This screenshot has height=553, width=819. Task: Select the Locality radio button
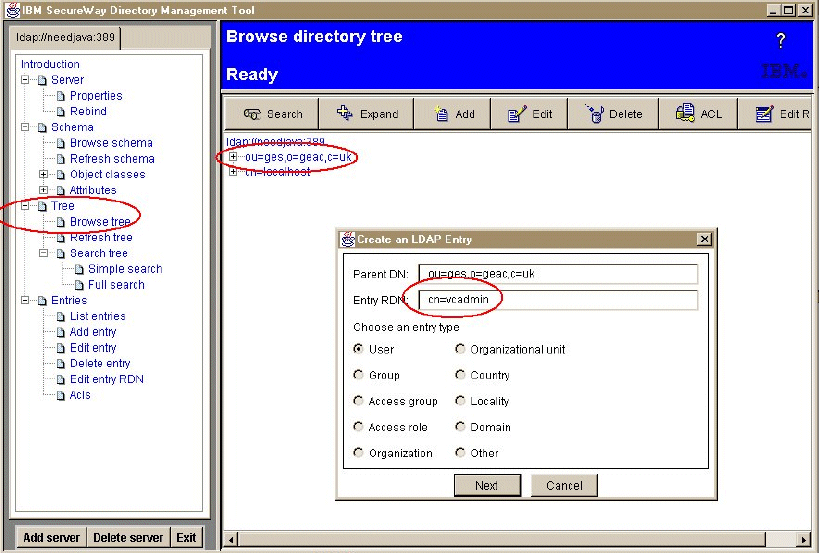coord(460,401)
